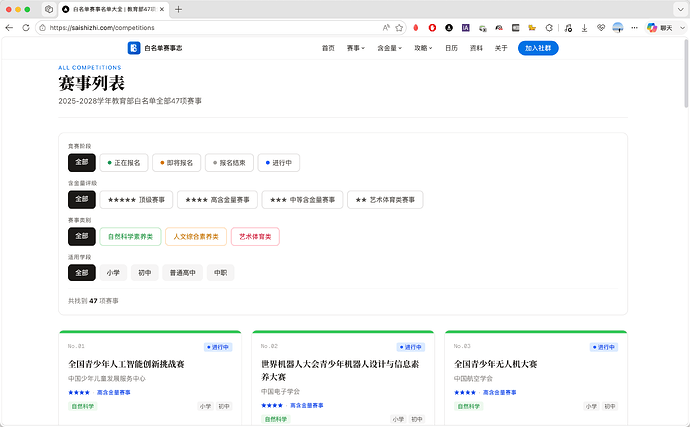690x427 pixels.
Task: Filter by two-star 艺术体育类赛事
Action: (x=385, y=199)
